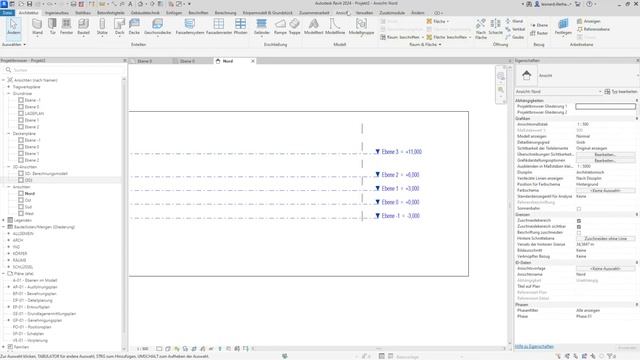This screenshot has width=640, height=360.
Task: Choose the Wand wall tool
Action: [x=37, y=27]
